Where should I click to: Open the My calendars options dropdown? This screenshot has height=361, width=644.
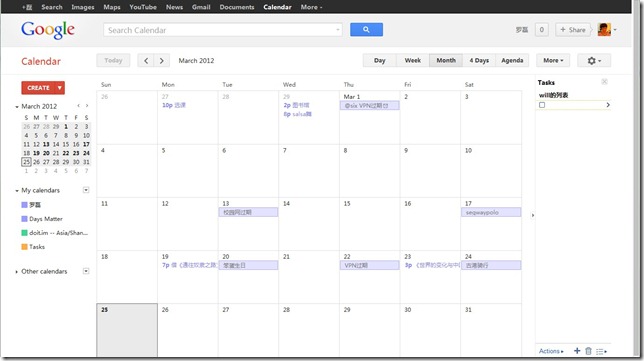click(86, 190)
